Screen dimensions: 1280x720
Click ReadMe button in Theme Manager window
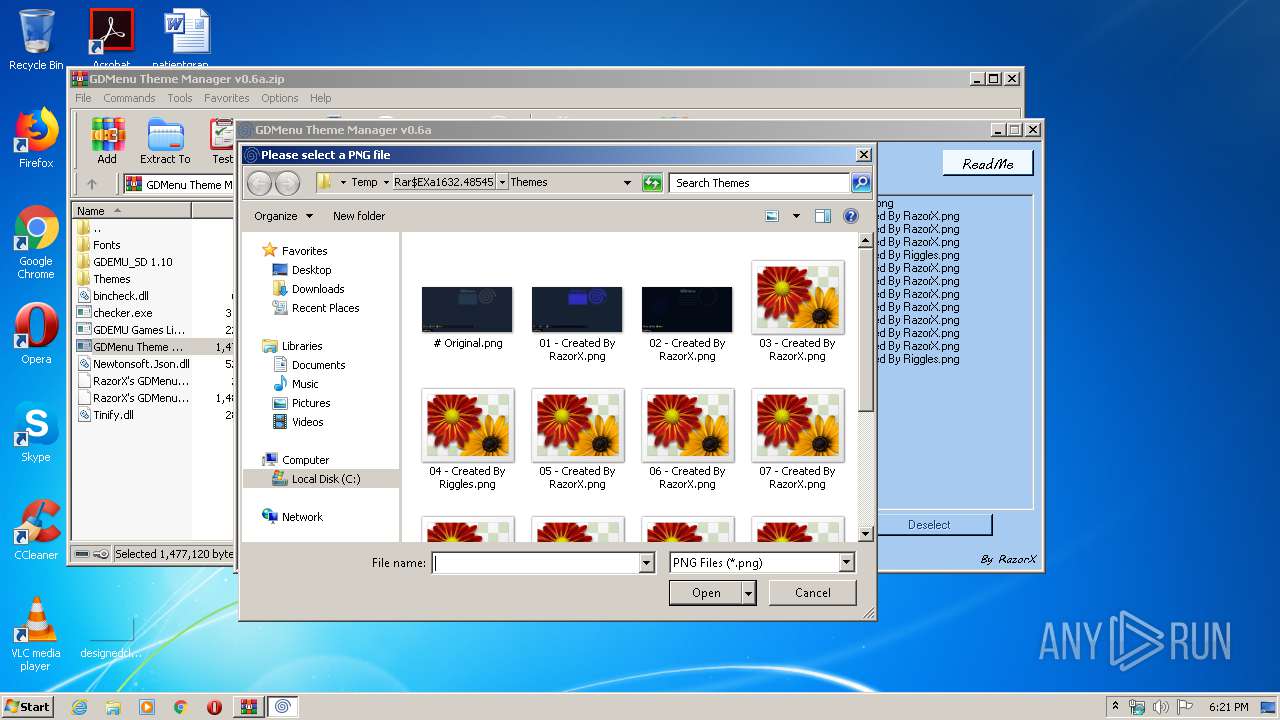click(988, 163)
